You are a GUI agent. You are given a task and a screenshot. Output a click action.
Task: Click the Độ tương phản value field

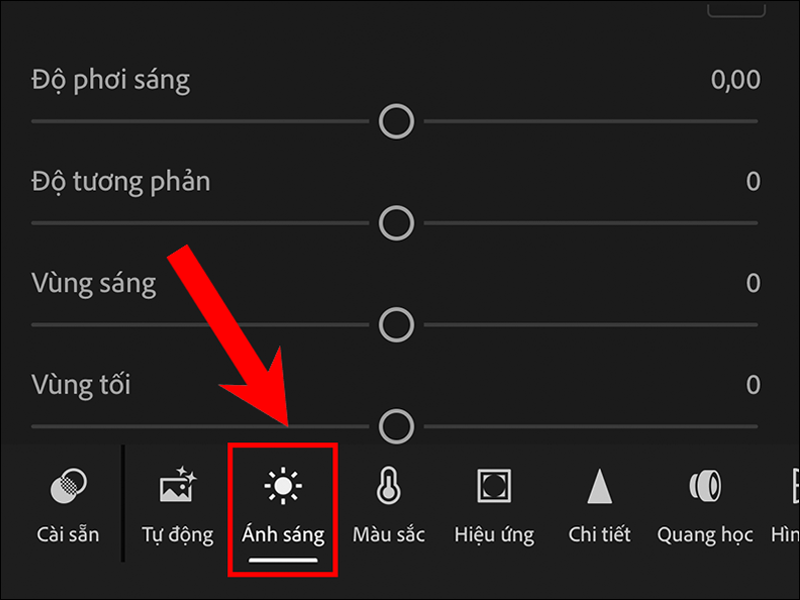[753, 182]
